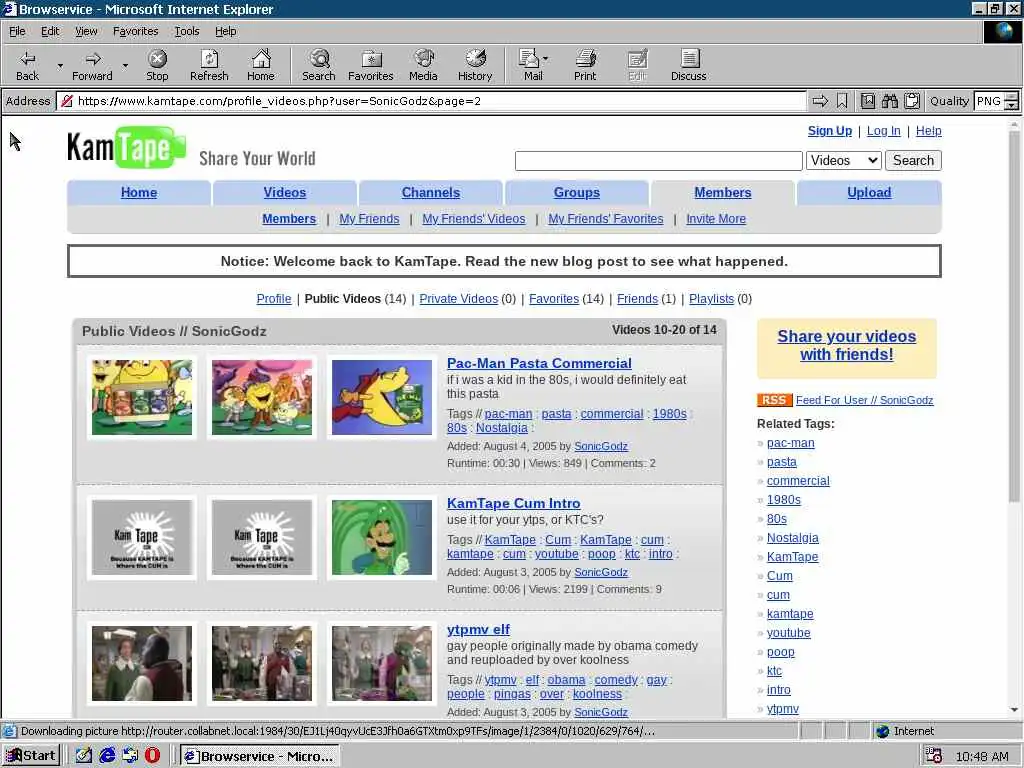Open the Help menu
Screen dimensions: 1024x768
225,31
